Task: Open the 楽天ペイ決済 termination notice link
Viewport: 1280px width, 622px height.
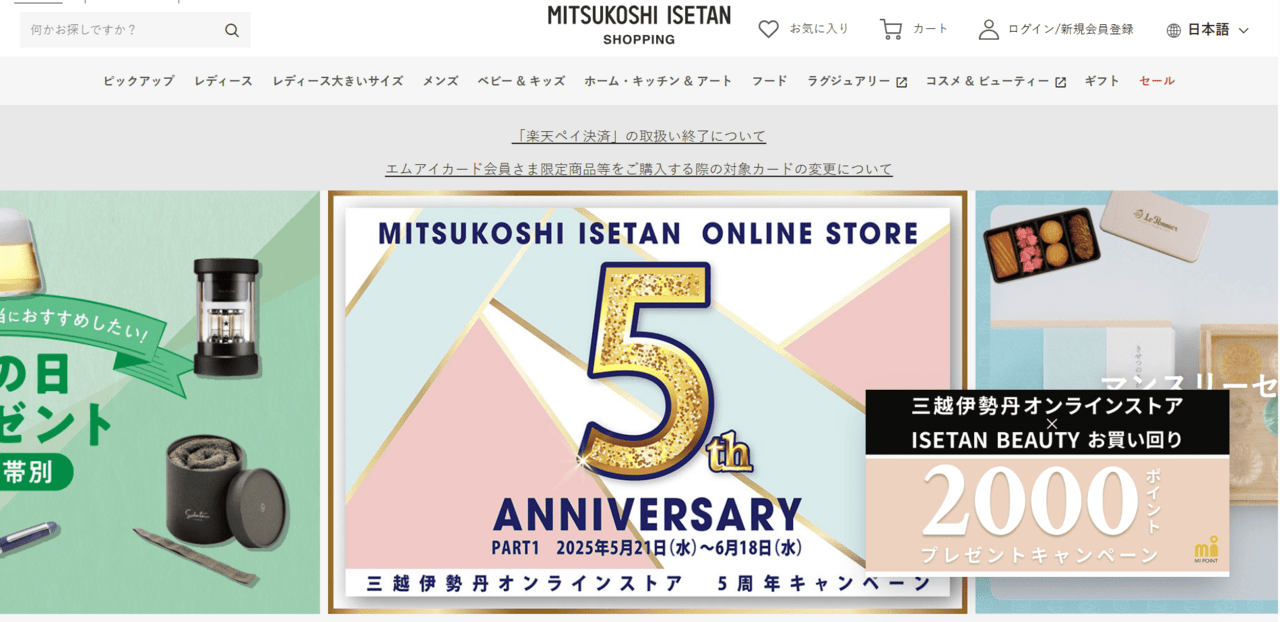Action: click(x=639, y=136)
